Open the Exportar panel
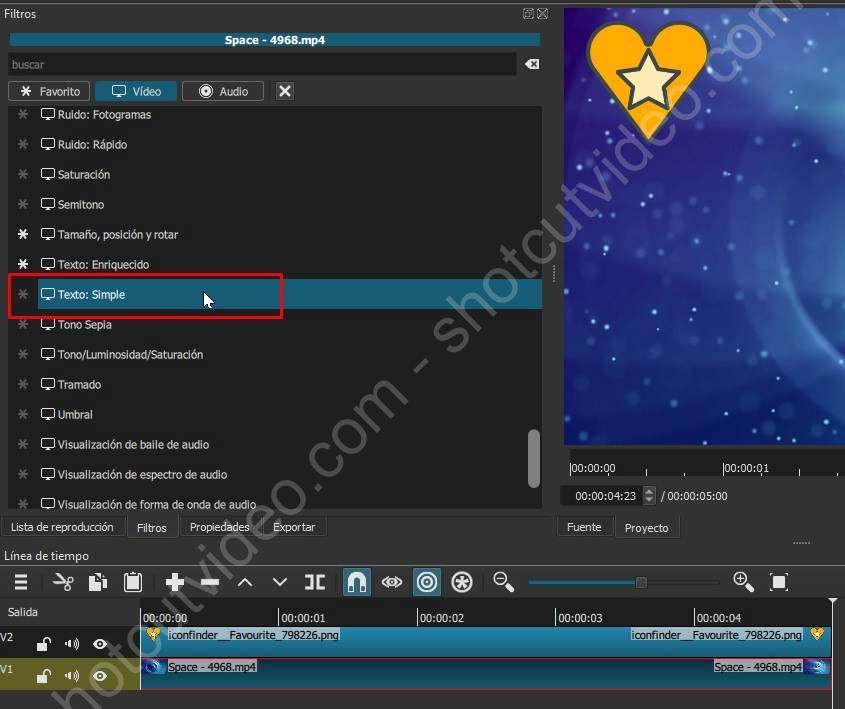 (x=293, y=526)
